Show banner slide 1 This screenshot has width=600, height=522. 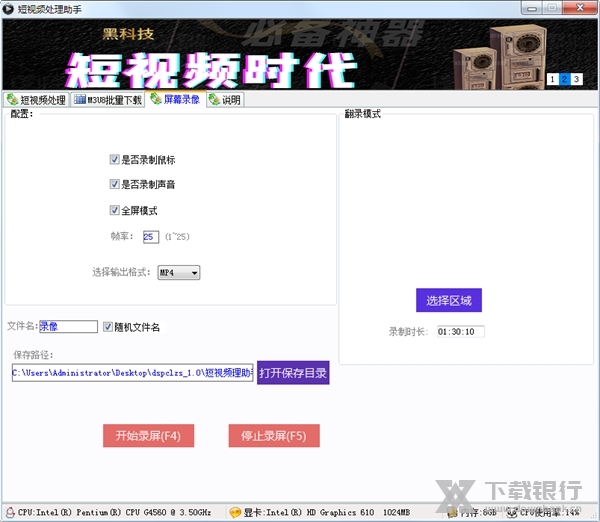point(552,79)
